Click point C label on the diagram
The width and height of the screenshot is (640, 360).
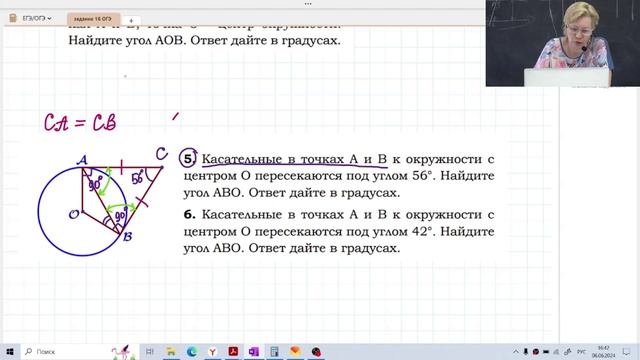162,154
